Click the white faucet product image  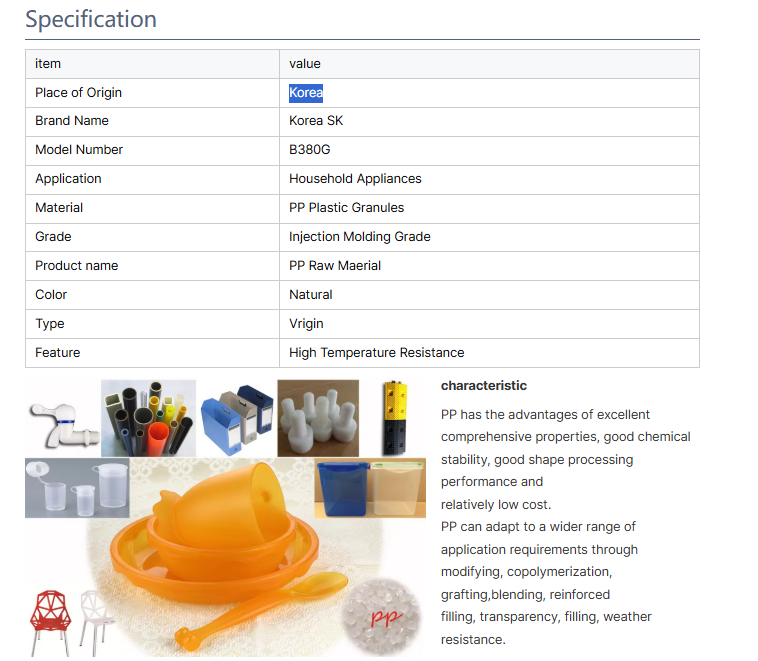(x=60, y=420)
